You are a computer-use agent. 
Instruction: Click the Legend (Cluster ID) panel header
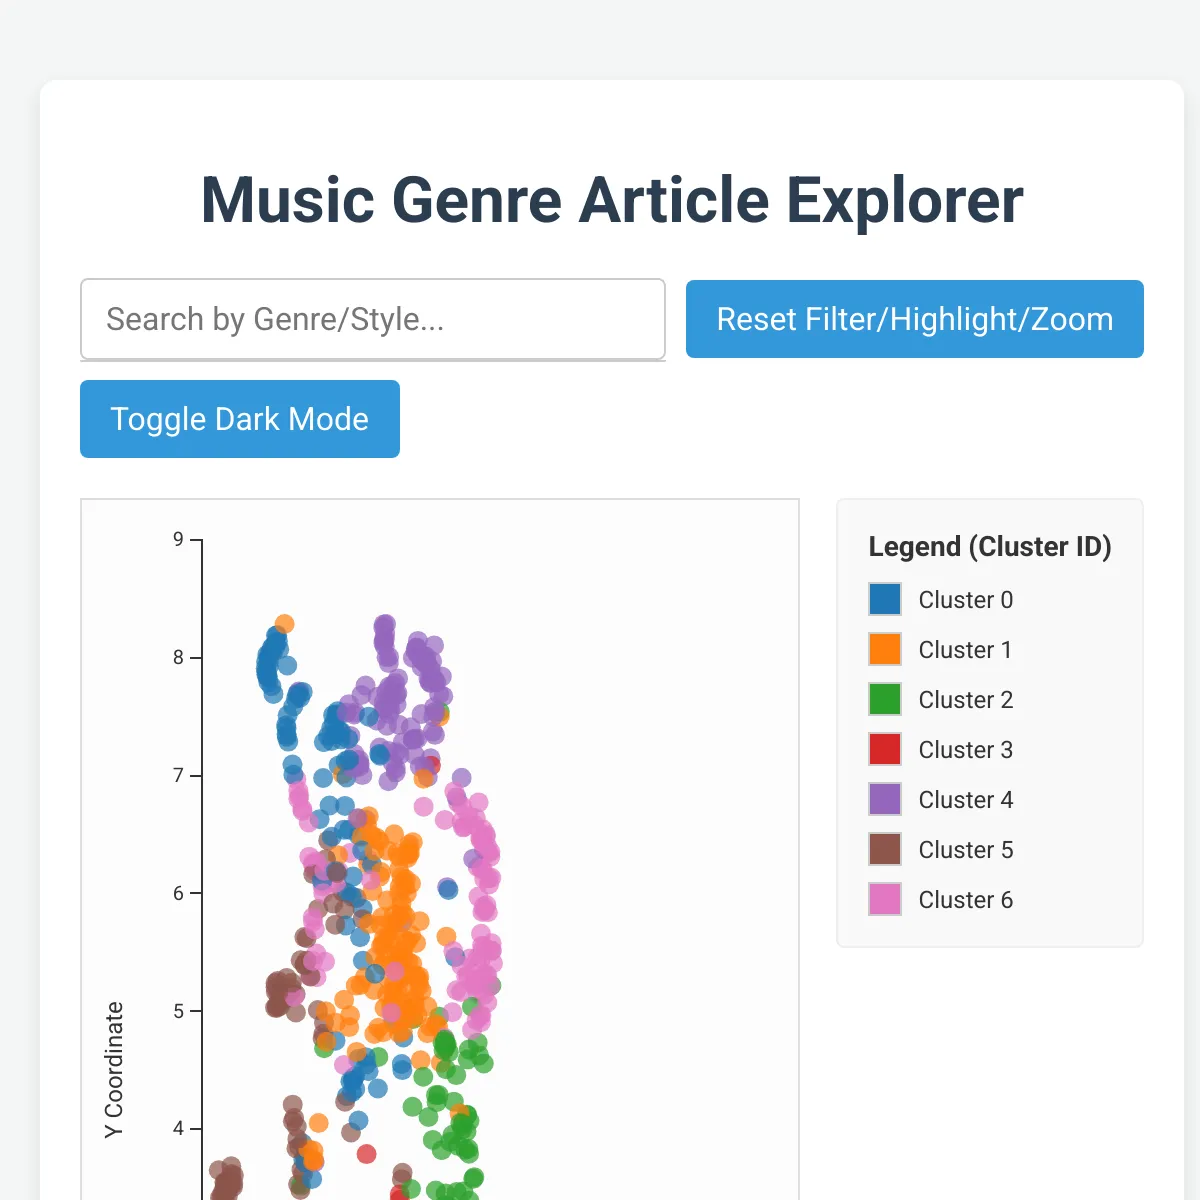click(990, 547)
